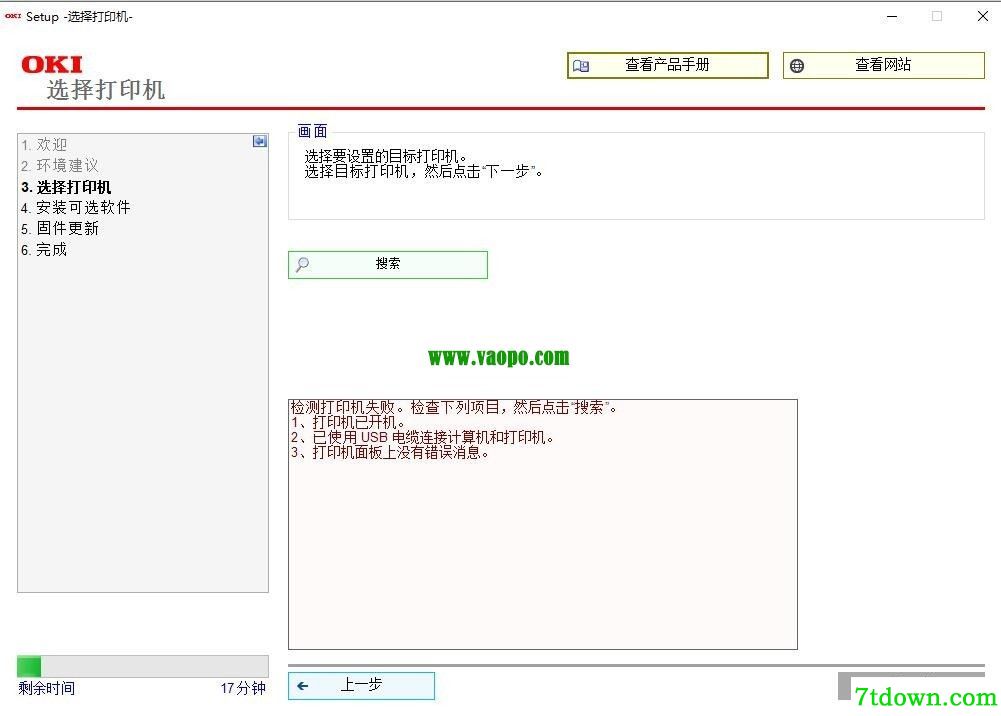This screenshot has height=716, width=1001.
Task: Click the 选择要设置的目标打印机 instruction text
Action: click(386, 156)
